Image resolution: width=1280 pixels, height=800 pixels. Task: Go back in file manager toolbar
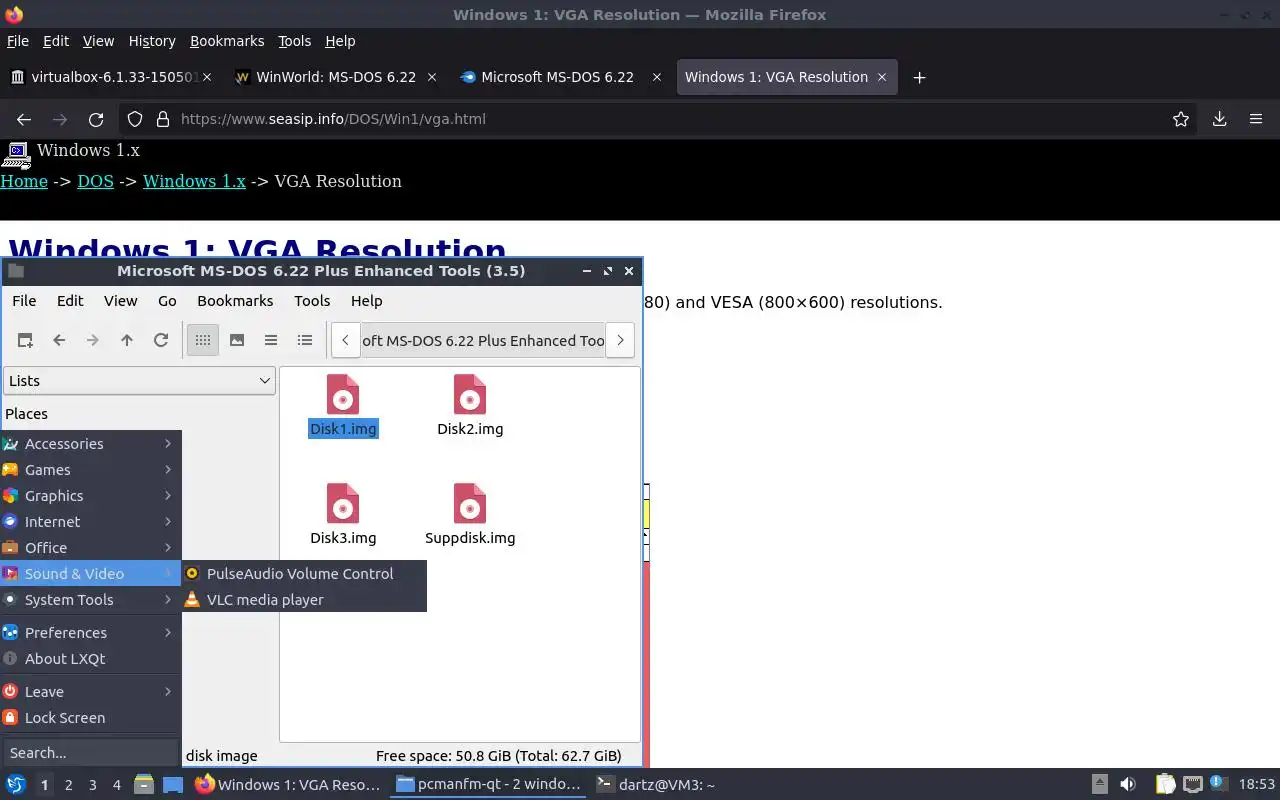[59, 340]
